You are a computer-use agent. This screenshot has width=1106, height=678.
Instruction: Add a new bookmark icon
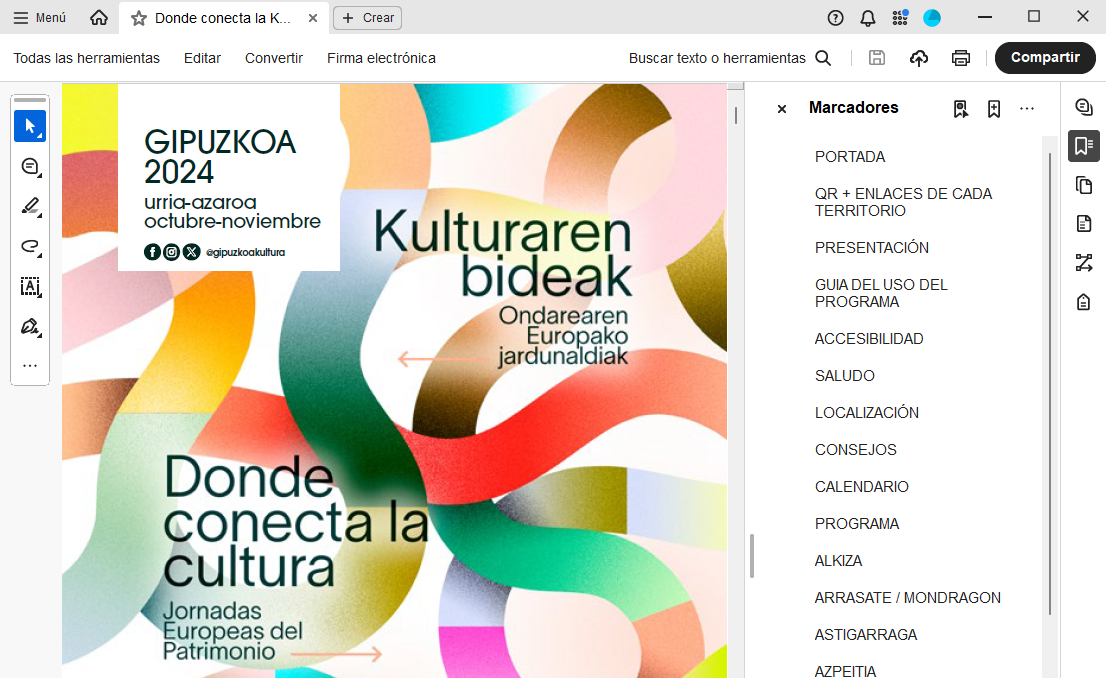tap(994, 109)
